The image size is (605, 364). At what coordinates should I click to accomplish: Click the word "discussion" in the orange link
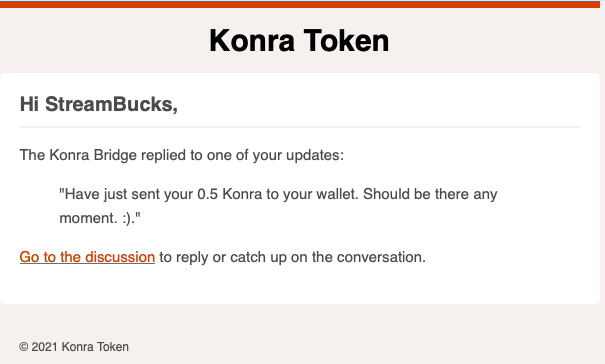click(120, 257)
